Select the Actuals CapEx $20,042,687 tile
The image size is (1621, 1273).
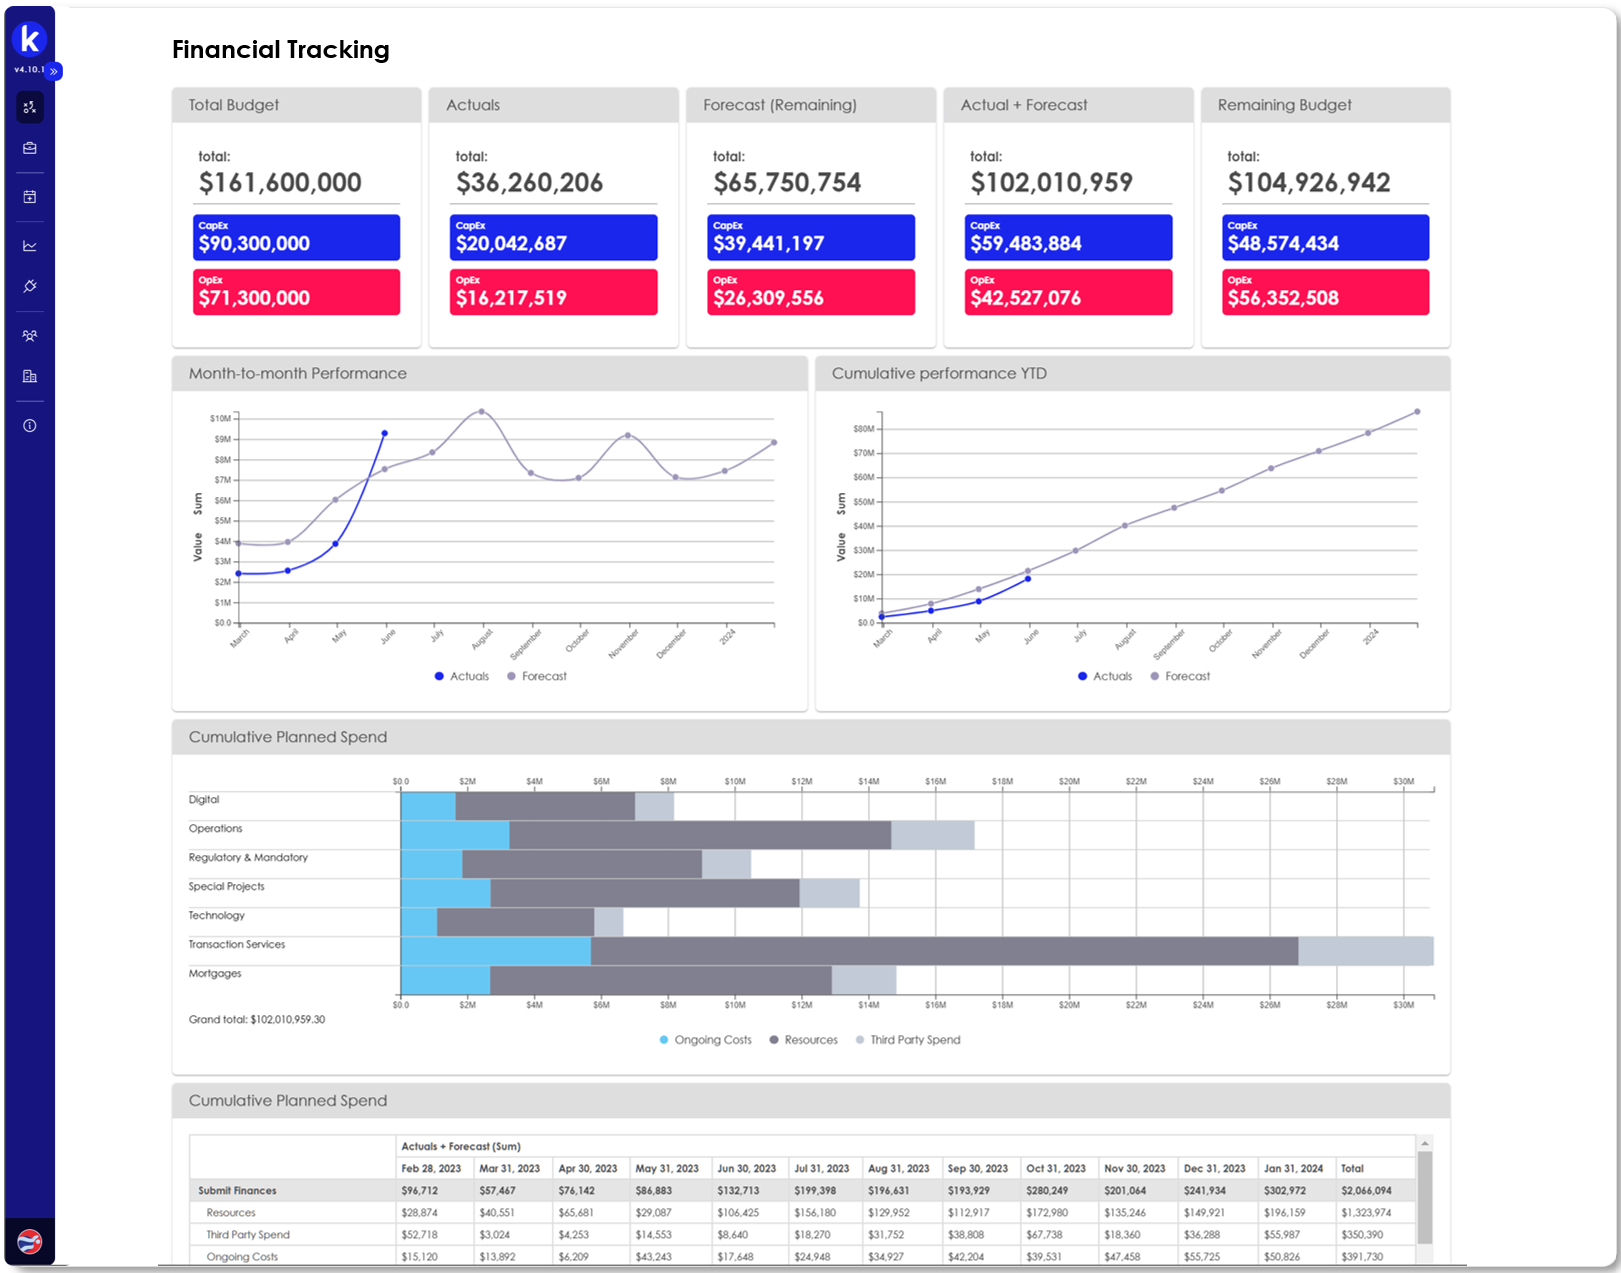pyautogui.click(x=553, y=238)
